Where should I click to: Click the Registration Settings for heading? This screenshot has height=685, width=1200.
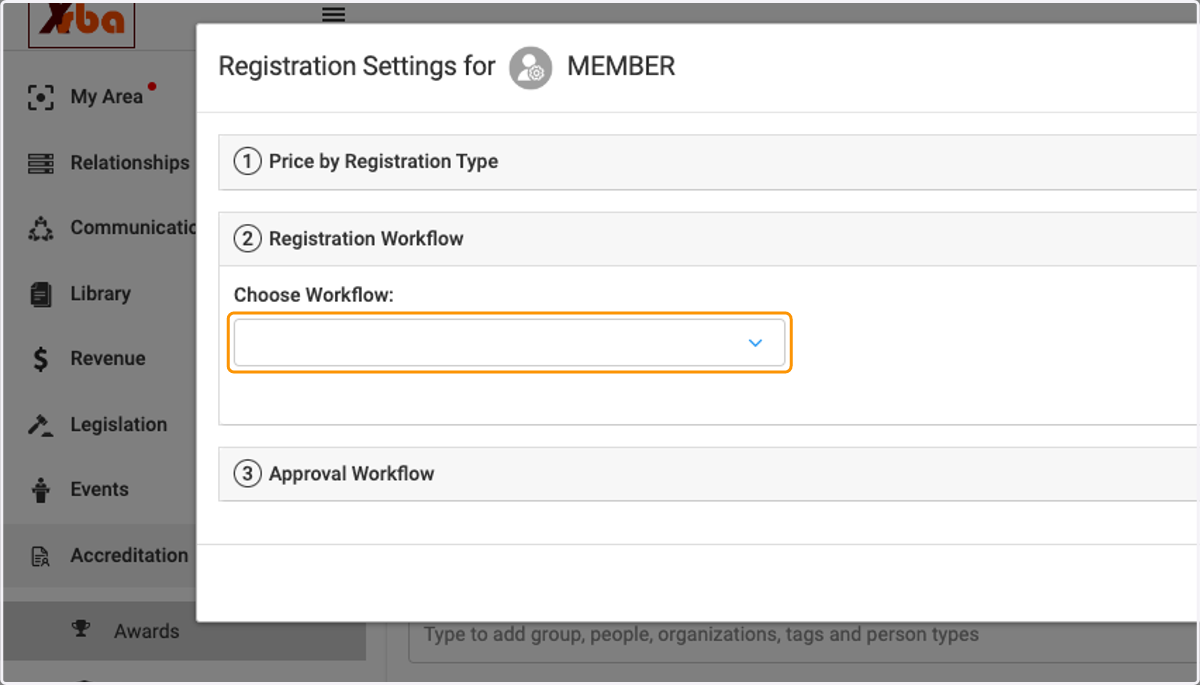coord(357,67)
